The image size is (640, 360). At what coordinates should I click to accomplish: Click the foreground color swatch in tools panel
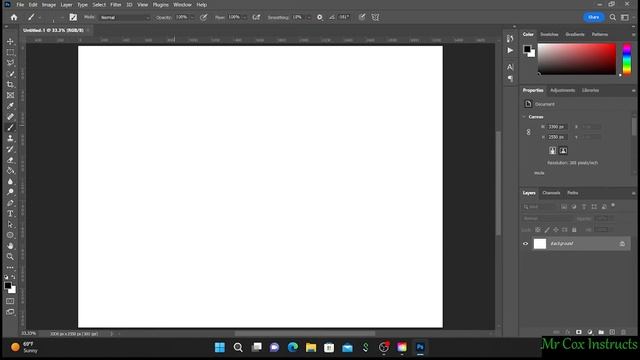coord(8,286)
